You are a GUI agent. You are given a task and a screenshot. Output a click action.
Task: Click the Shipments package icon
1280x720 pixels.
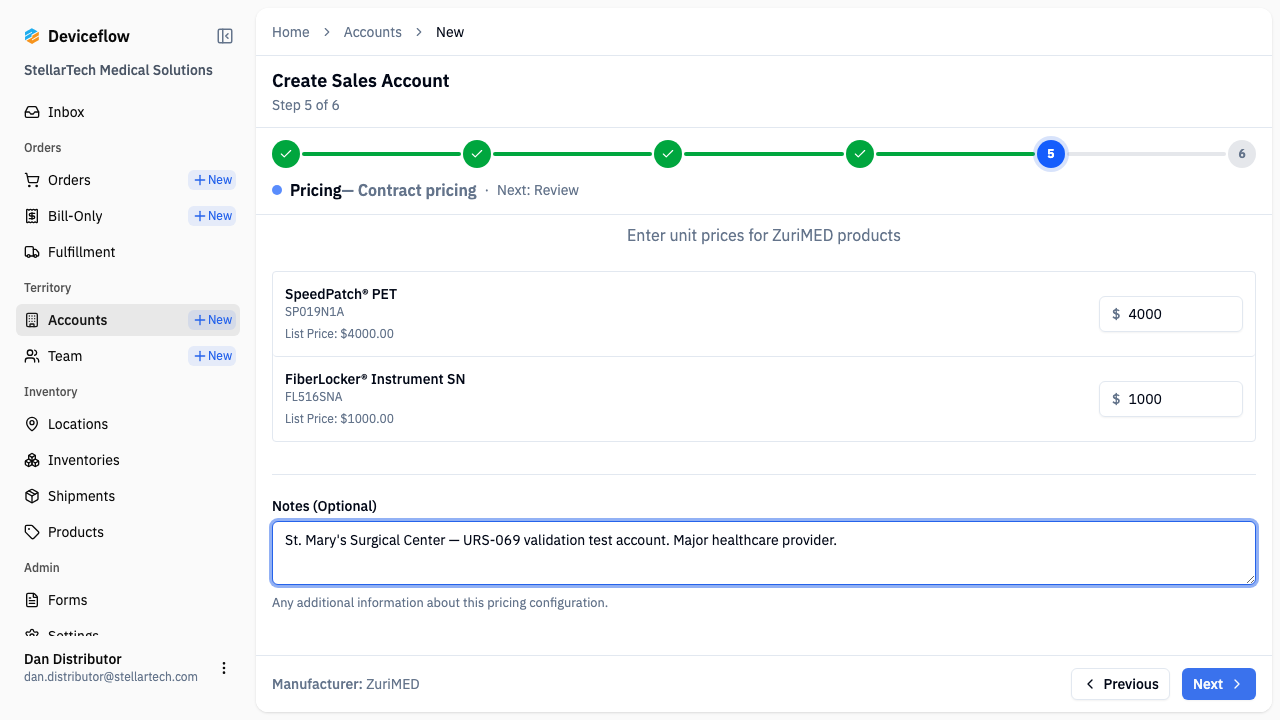[32, 496]
